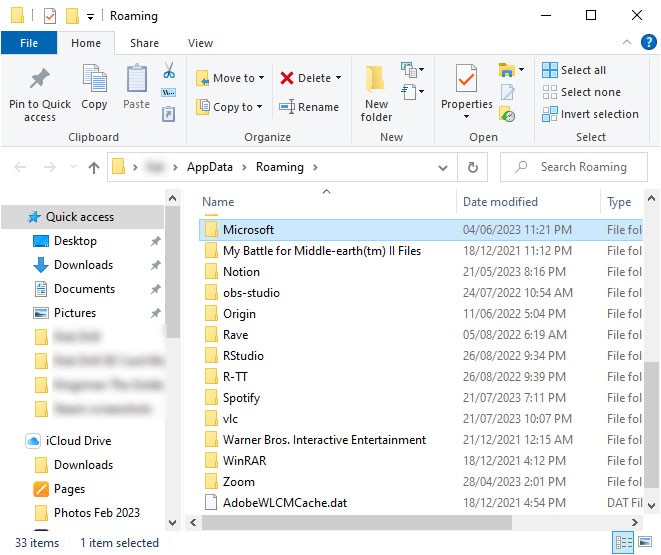
Task: Click the Properties icon in title bar
Action: pyautogui.click(x=50, y=16)
